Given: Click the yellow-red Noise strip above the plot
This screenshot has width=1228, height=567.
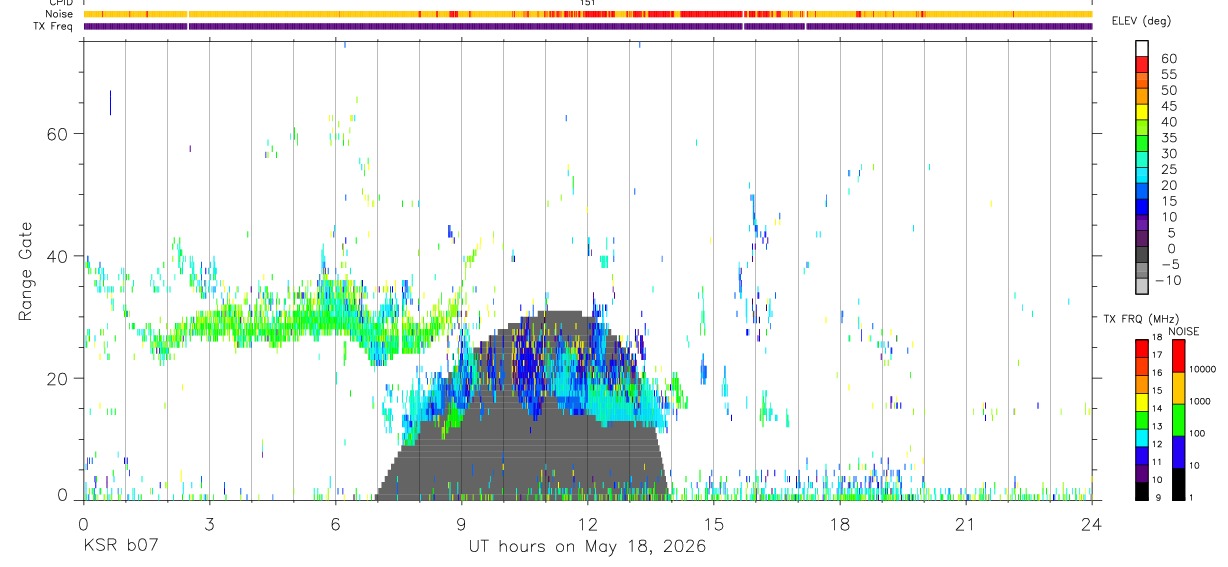Looking at the screenshot, I should tap(588, 14).
